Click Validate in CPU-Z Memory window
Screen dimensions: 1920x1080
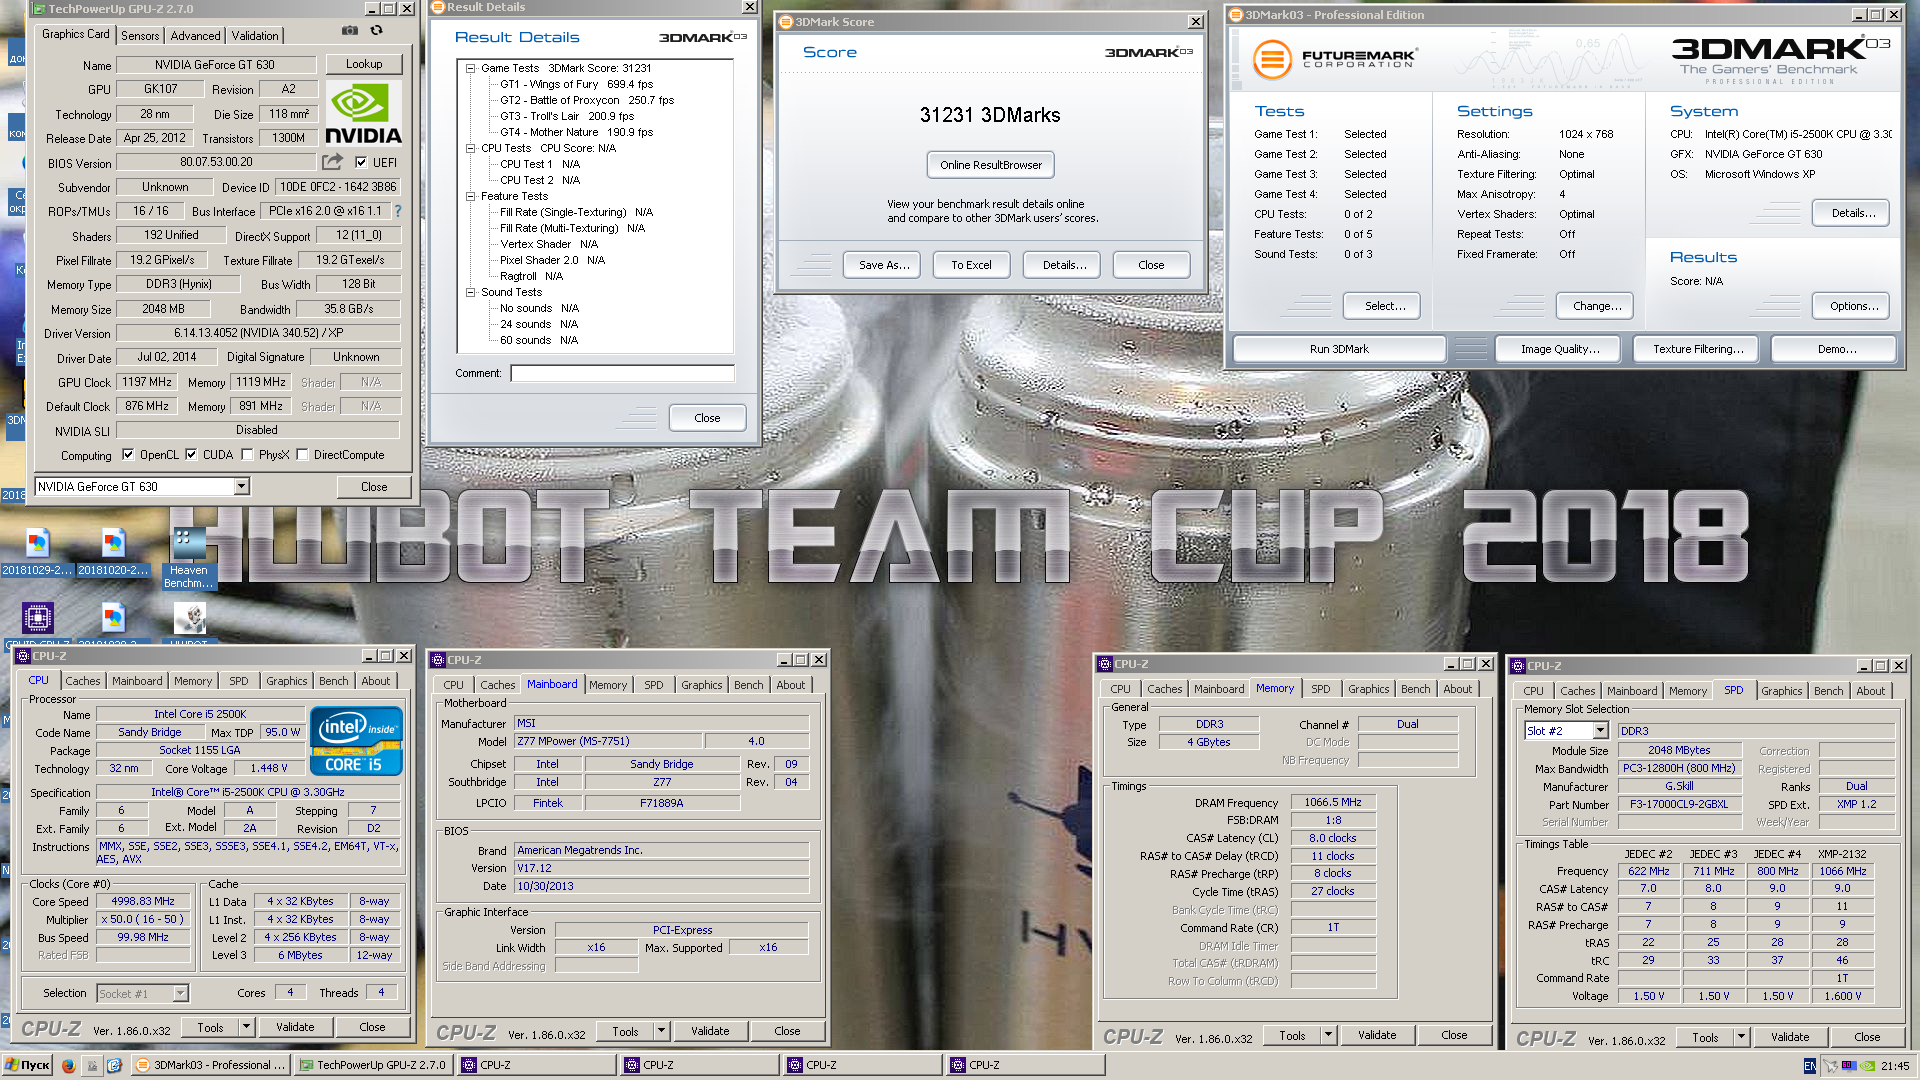(1377, 1035)
